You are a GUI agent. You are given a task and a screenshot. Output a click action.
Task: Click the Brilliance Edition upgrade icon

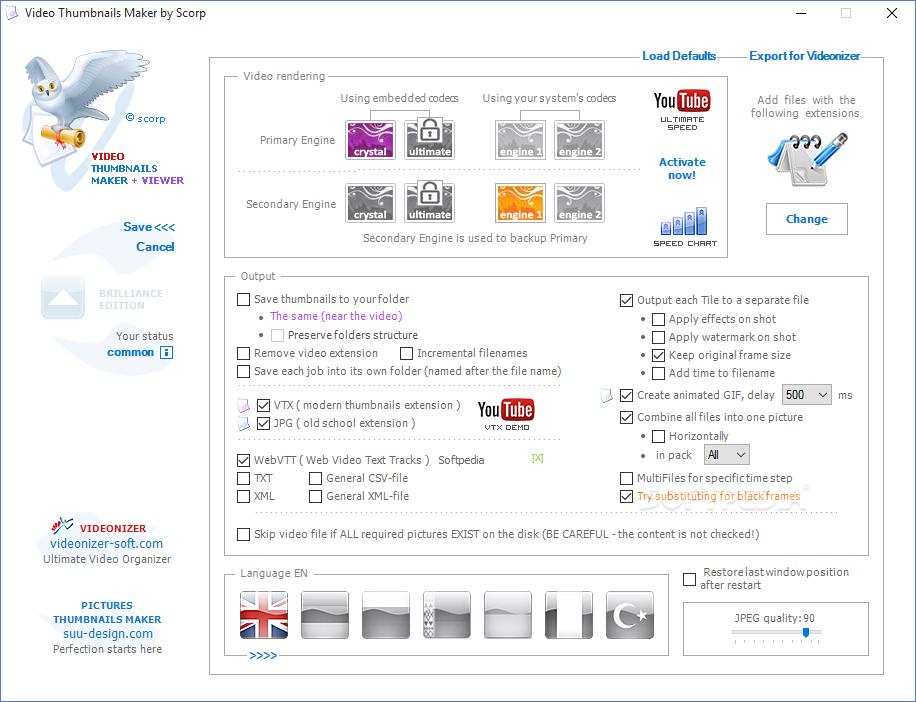(63, 298)
